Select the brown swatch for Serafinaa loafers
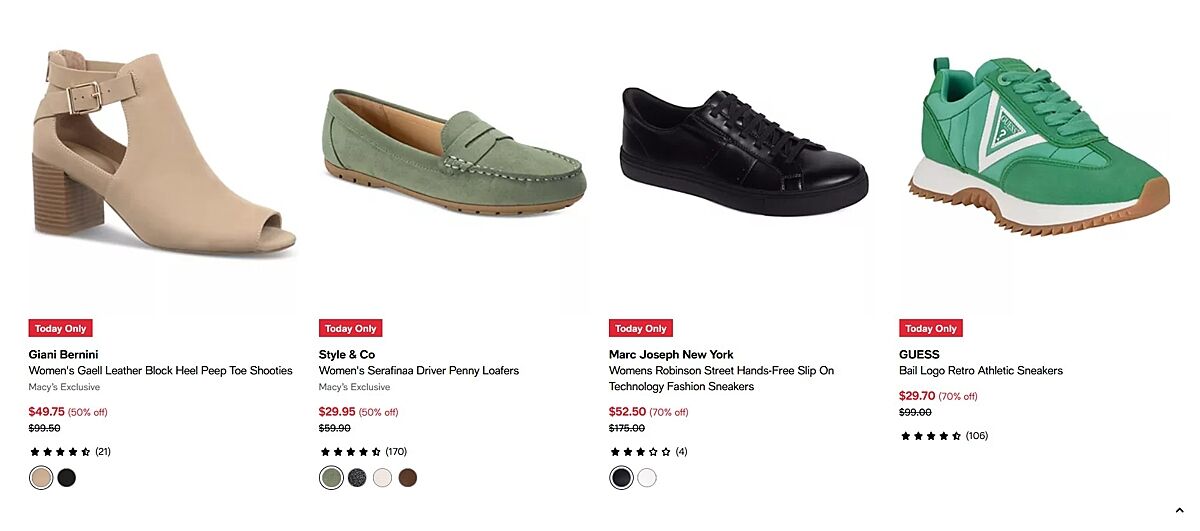The width and height of the screenshot is (1200, 531). click(x=408, y=478)
